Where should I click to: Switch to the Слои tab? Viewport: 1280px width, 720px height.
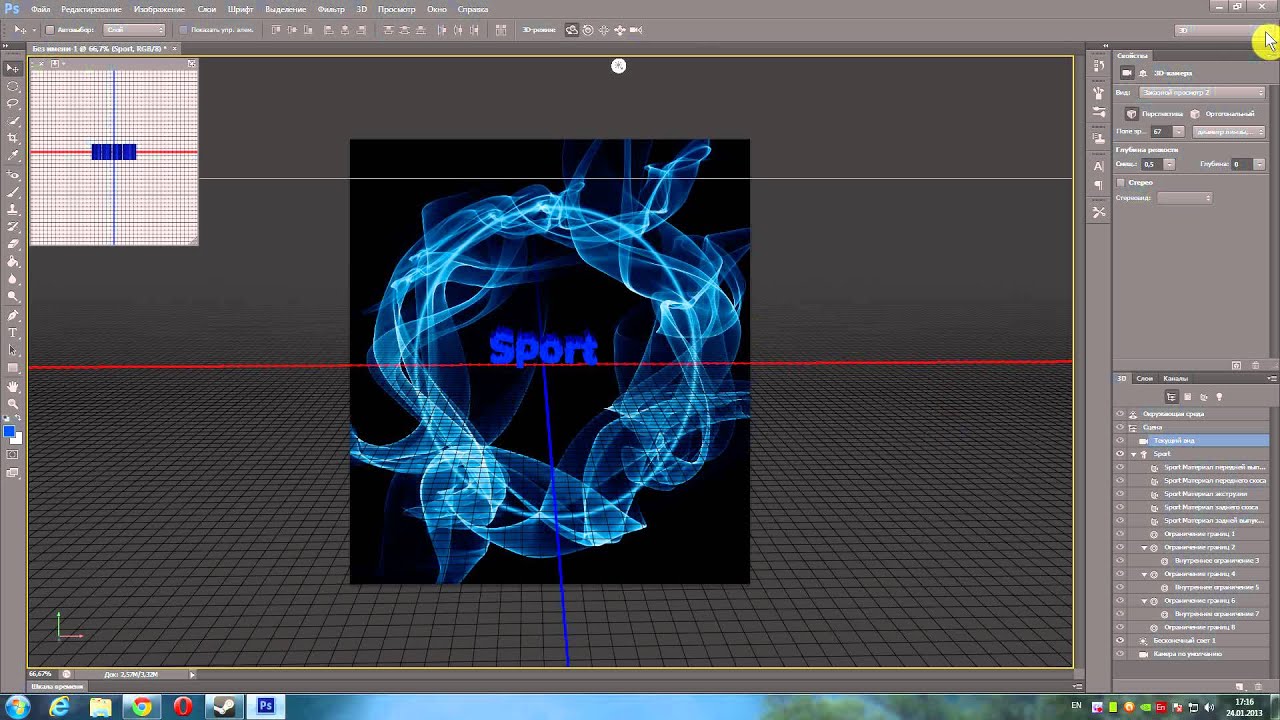tap(1145, 378)
